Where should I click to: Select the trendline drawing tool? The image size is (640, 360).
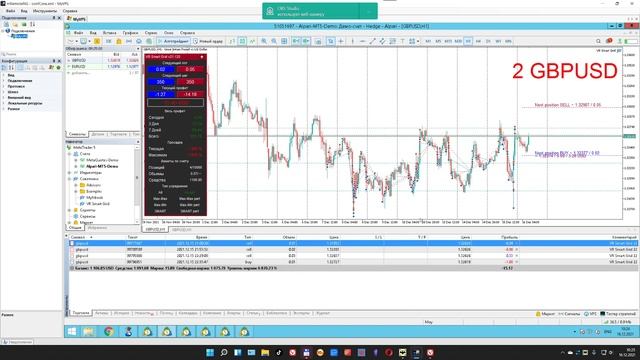(372, 41)
